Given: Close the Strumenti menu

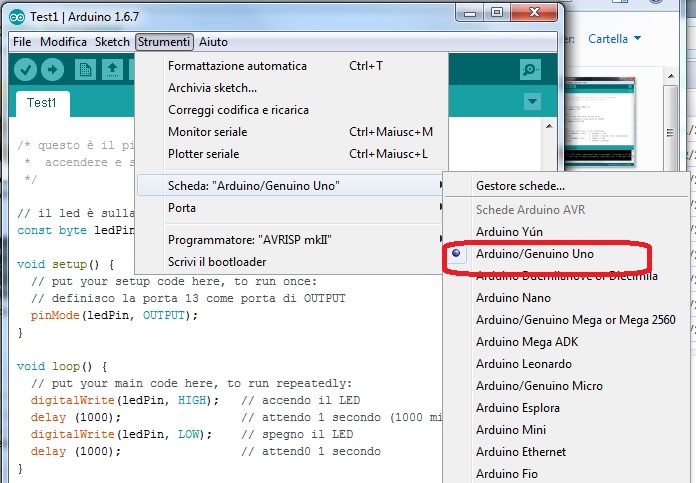Looking at the screenshot, I should pos(164,42).
